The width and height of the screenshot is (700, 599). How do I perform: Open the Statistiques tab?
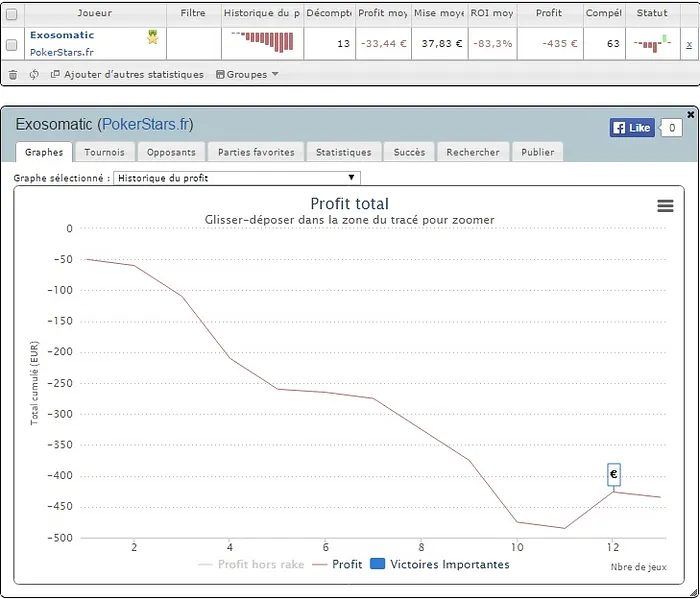pyautogui.click(x=343, y=152)
